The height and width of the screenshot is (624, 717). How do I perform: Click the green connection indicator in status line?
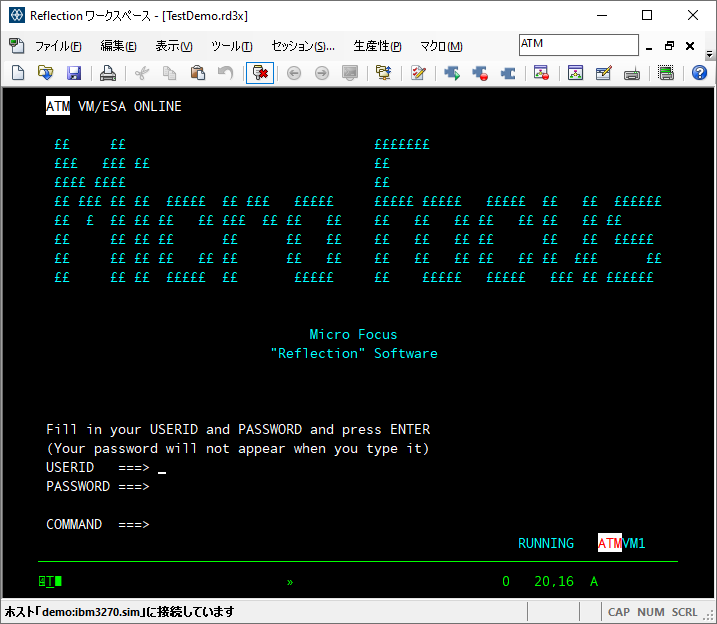pyautogui.click(x=50, y=581)
